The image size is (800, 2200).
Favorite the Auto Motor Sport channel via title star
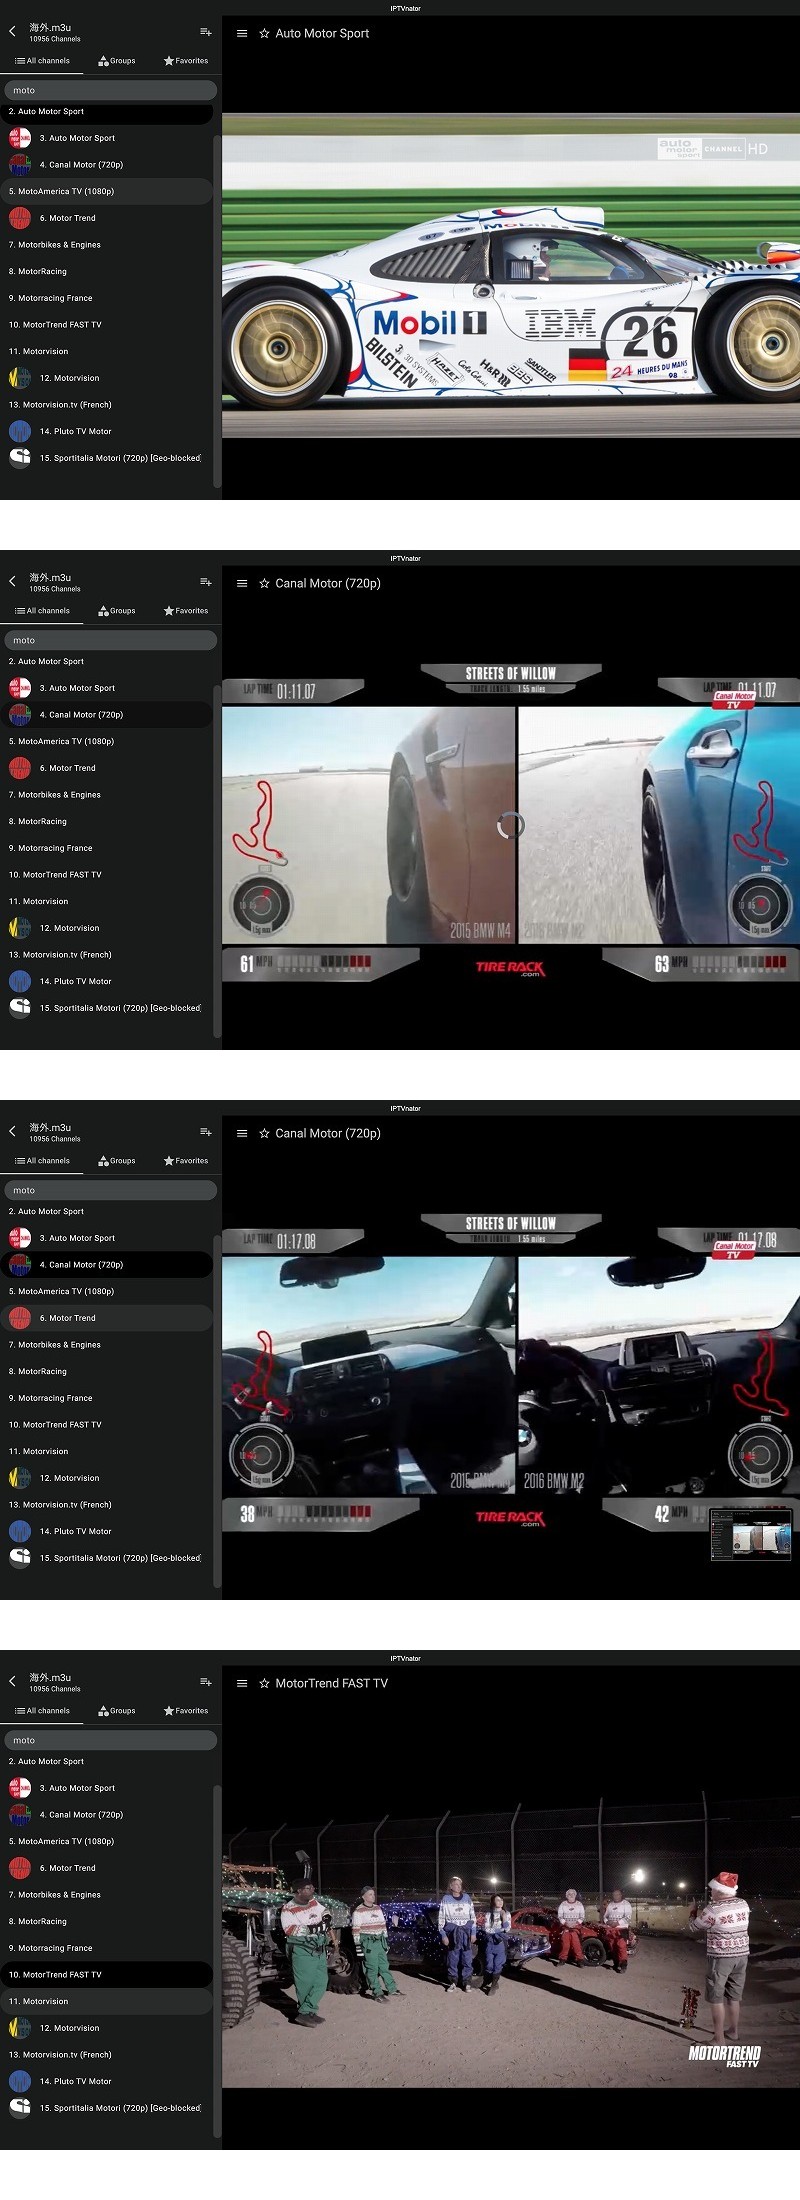point(264,33)
